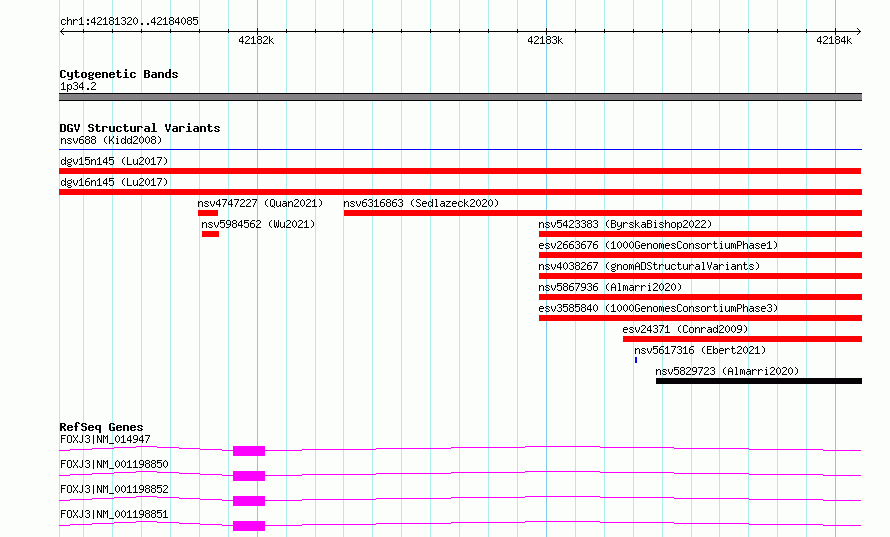Image resolution: width=890 pixels, height=537 pixels.
Task: Click the thin blue nsv688 feature line
Action: point(460,149)
